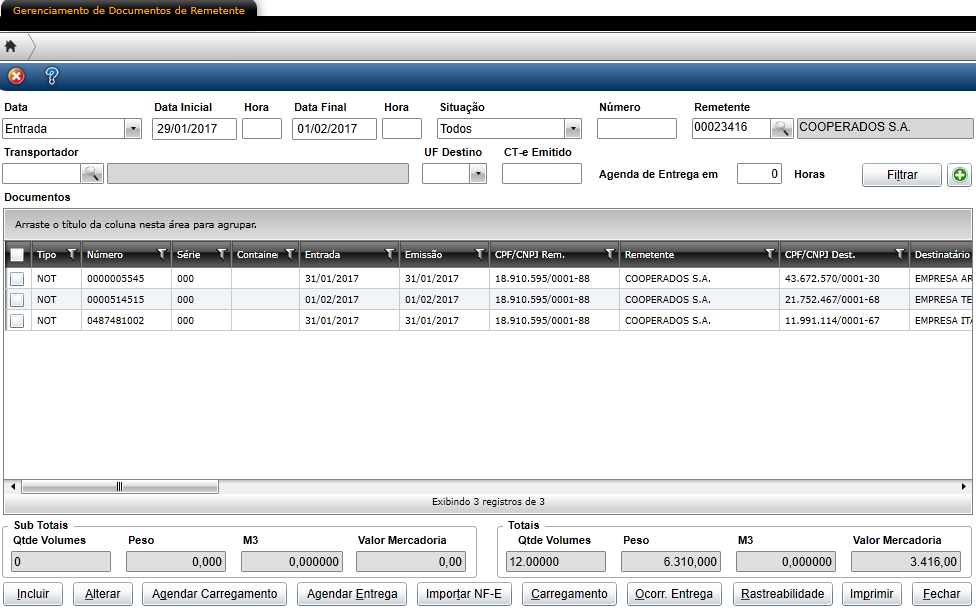976x610 pixels.
Task: Select cell with CNPJ 21.752.467/0001-68
Action: (844, 300)
